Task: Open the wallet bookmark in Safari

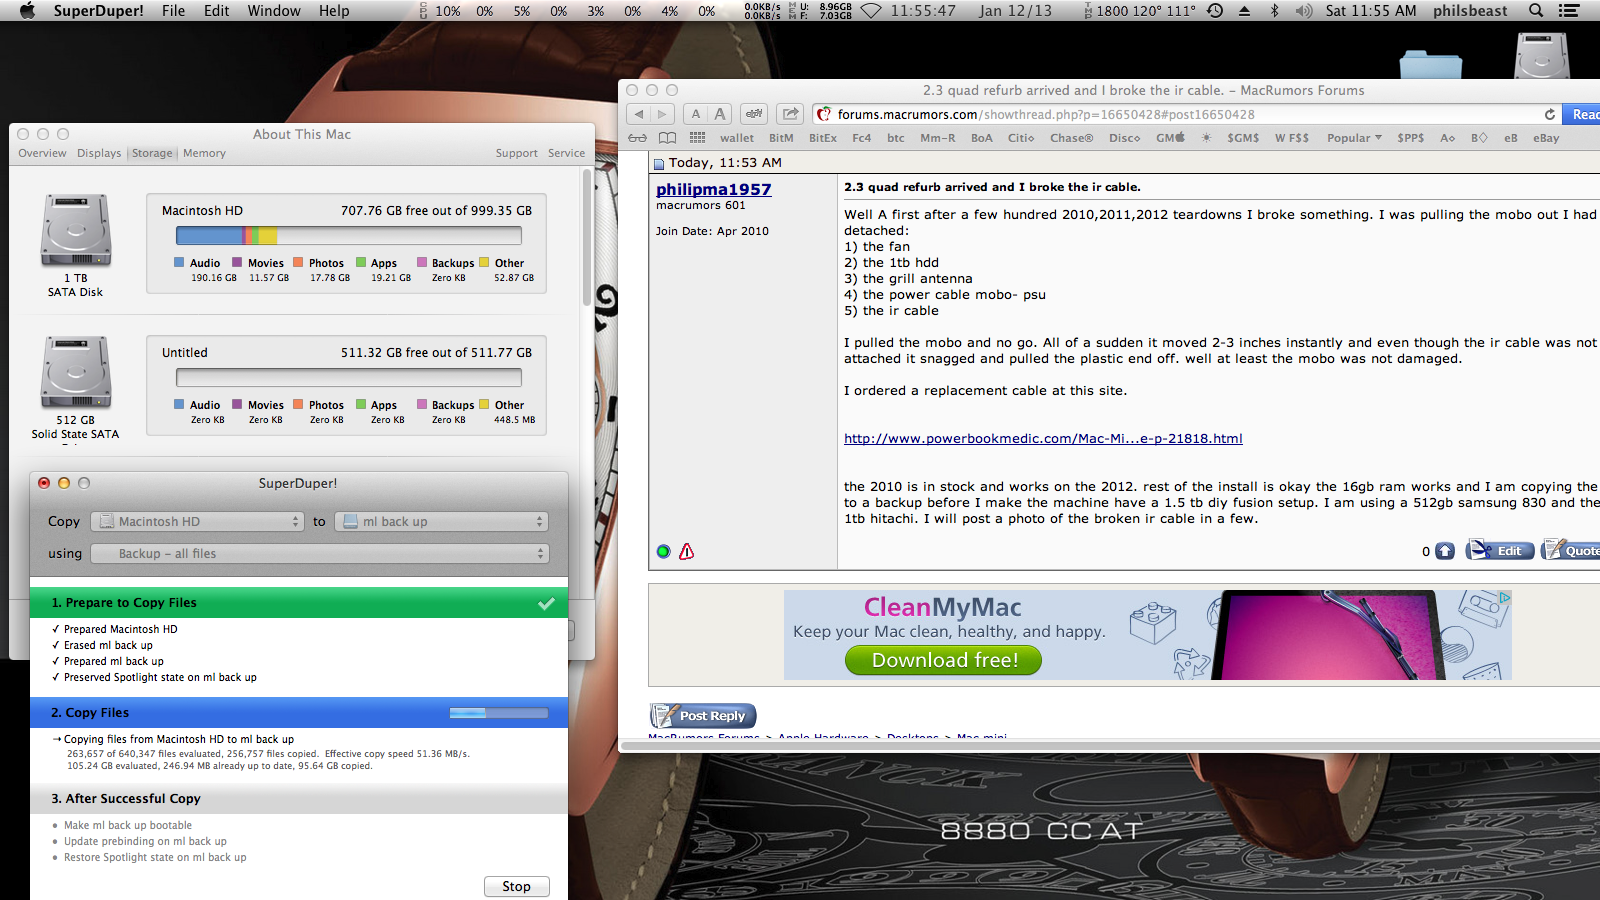Action: [x=737, y=138]
